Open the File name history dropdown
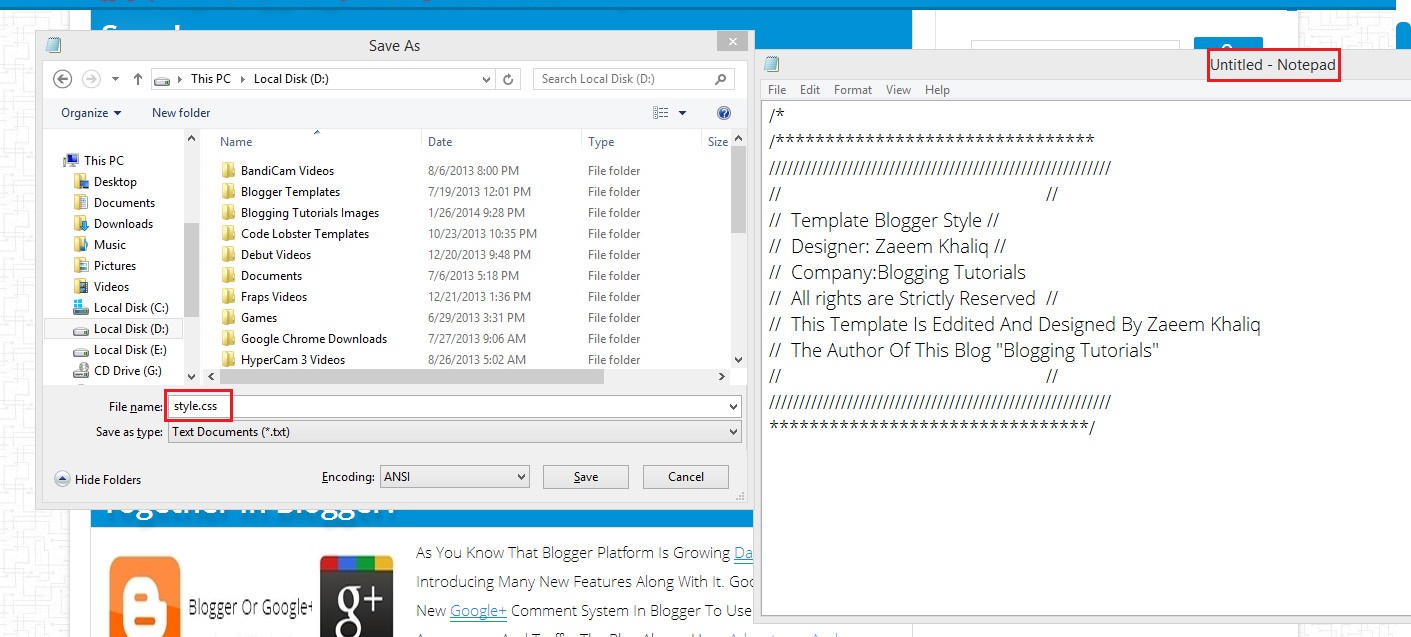1411x637 pixels. (733, 408)
